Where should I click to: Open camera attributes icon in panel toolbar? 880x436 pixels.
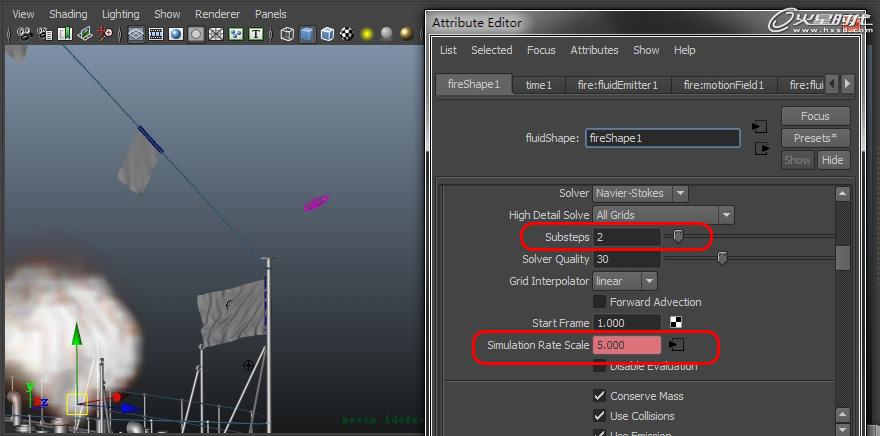(x=45, y=35)
